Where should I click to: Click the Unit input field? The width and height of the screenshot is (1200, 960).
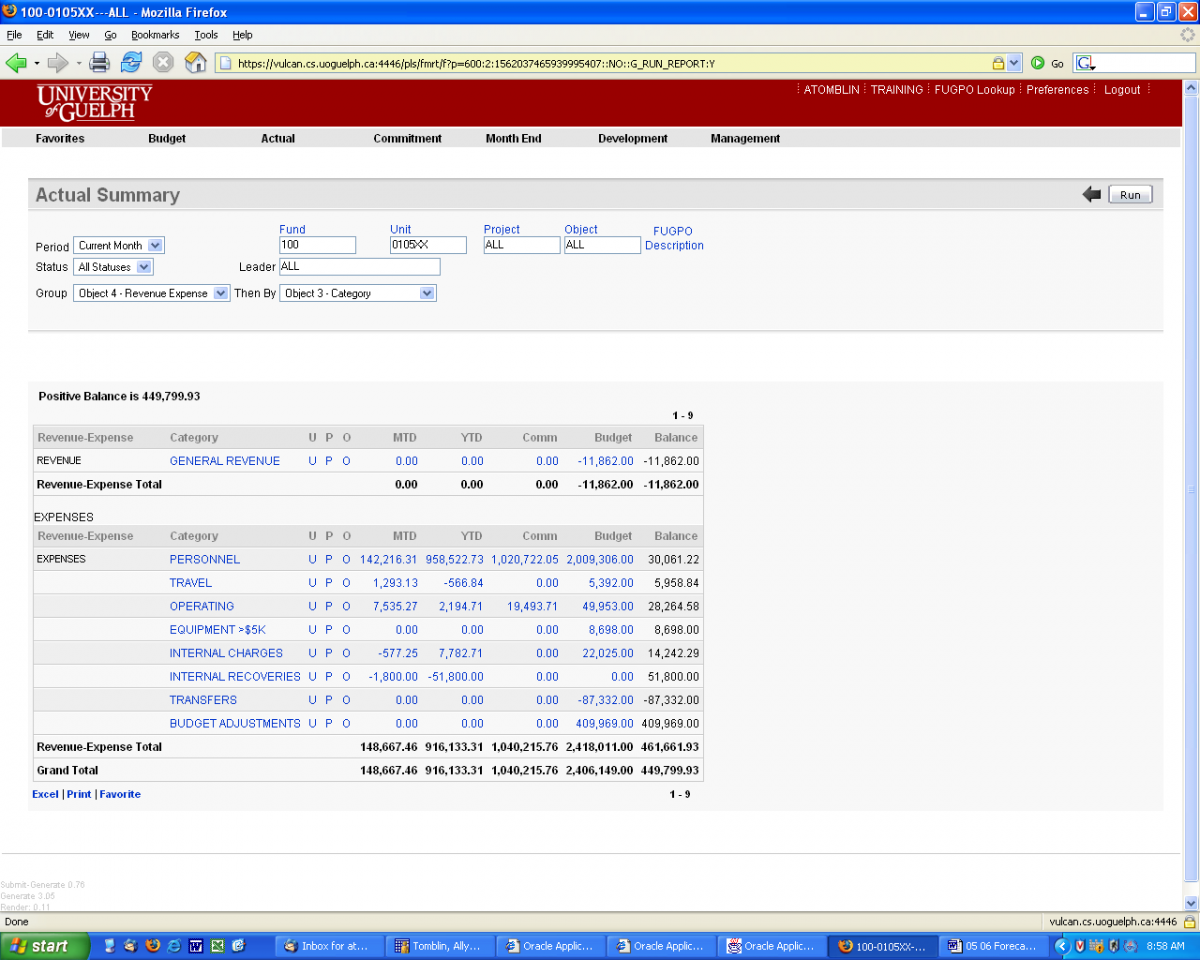(428, 245)
